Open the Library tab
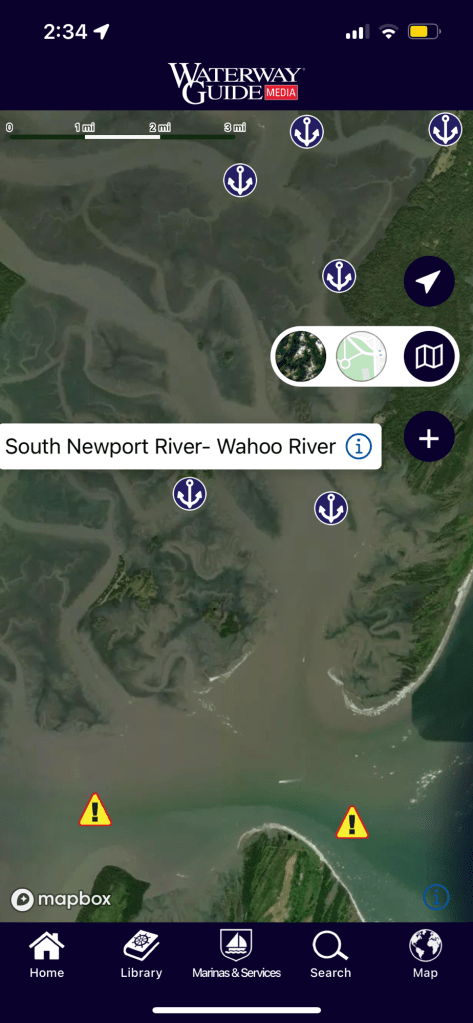Viewport: 473px width, 1023px height. 141,955
